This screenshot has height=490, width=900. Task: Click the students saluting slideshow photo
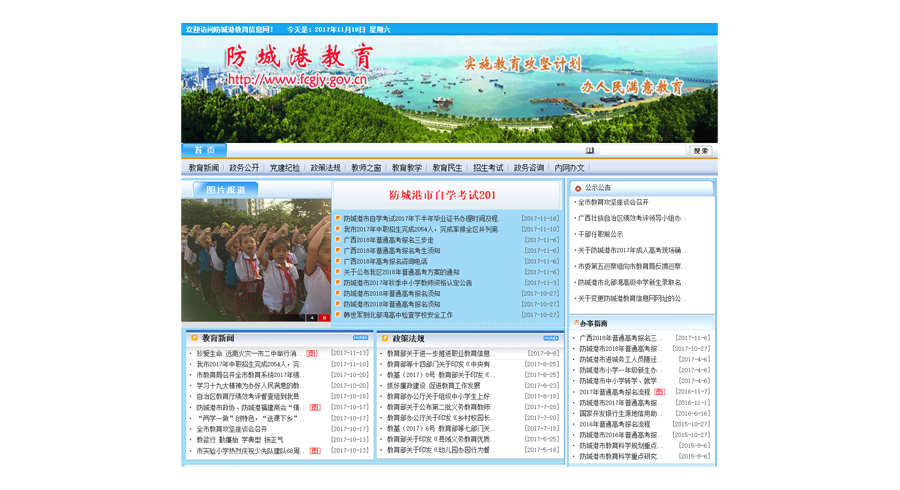coord(256,258)
